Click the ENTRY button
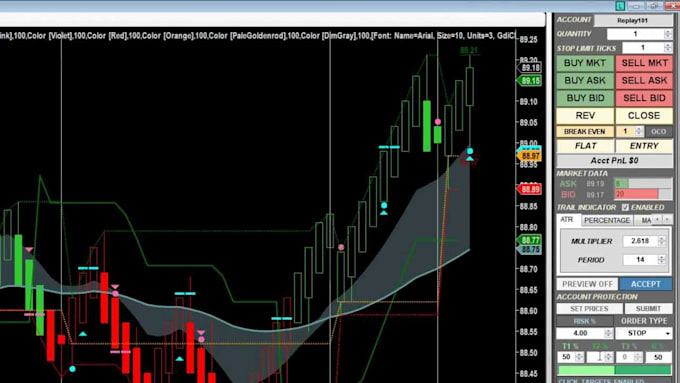Screen dimensions: 680x383 click(644, 146)
